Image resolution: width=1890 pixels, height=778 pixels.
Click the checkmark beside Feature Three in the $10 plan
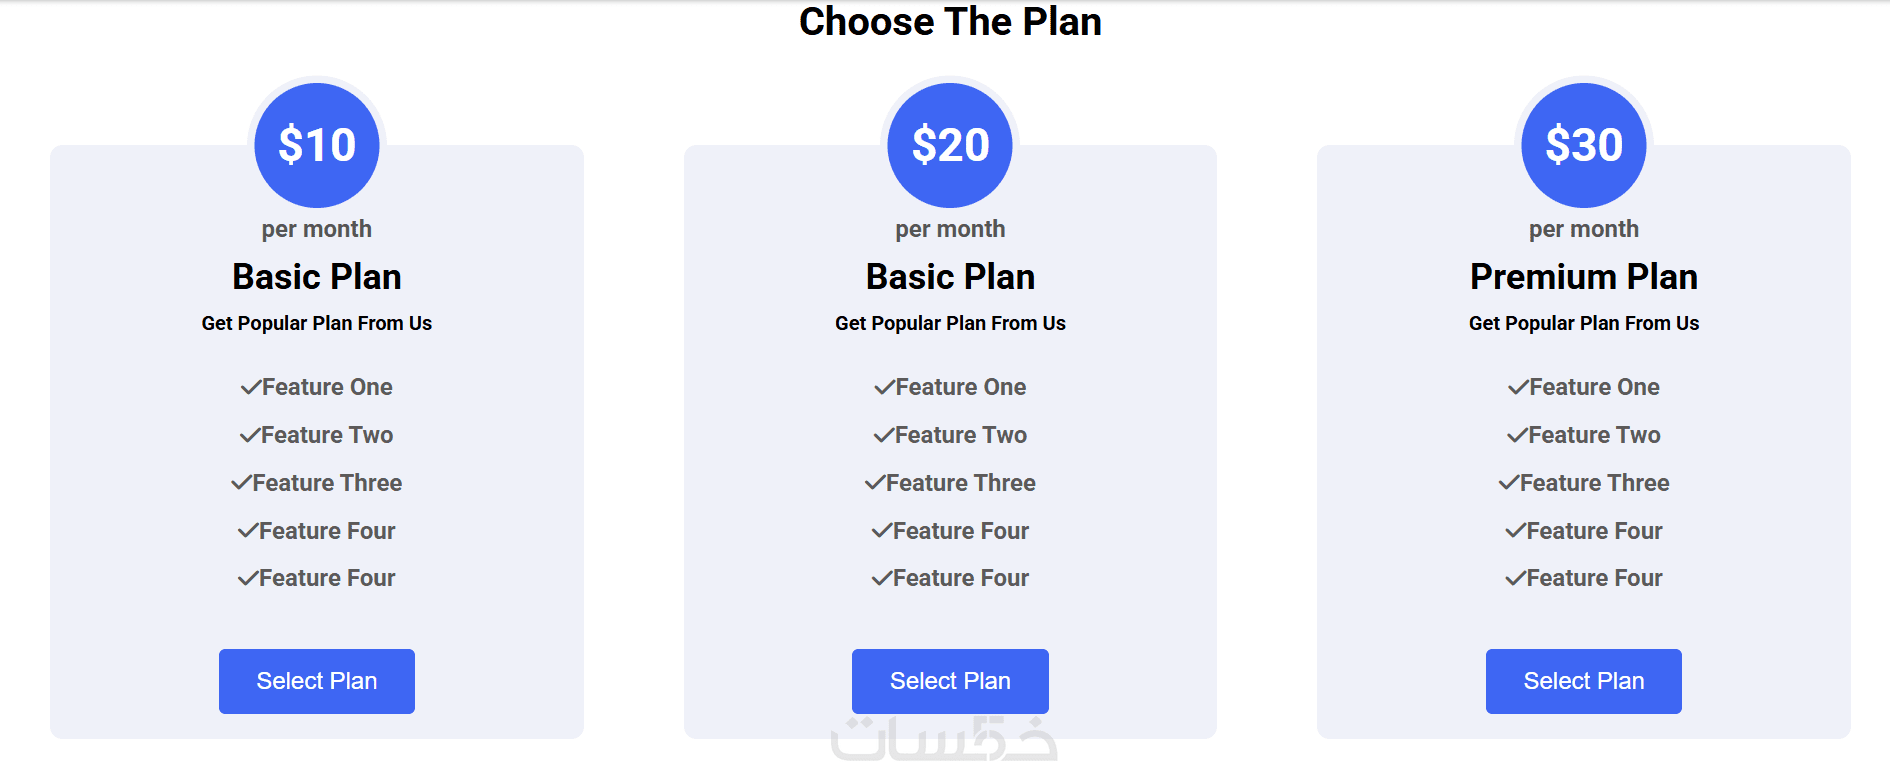point(241,483)
